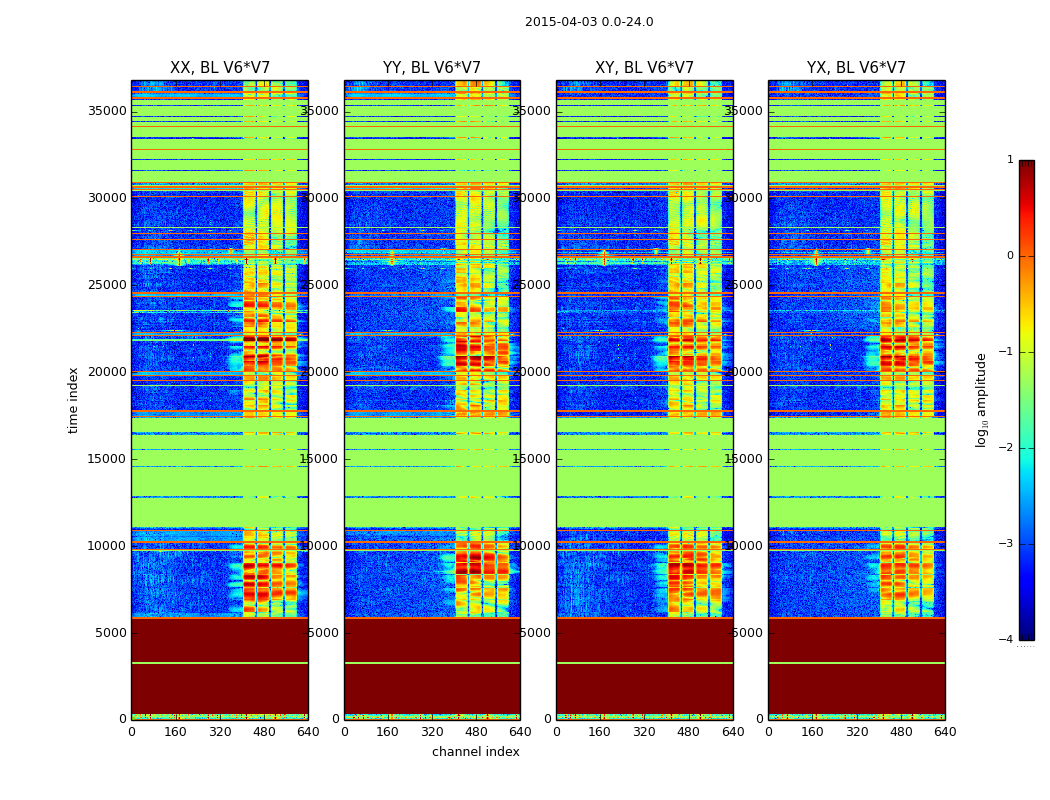Screen dimensions: 1050x800
Task: Click the XY spectrogram plot area
Action: click(645, 400)
